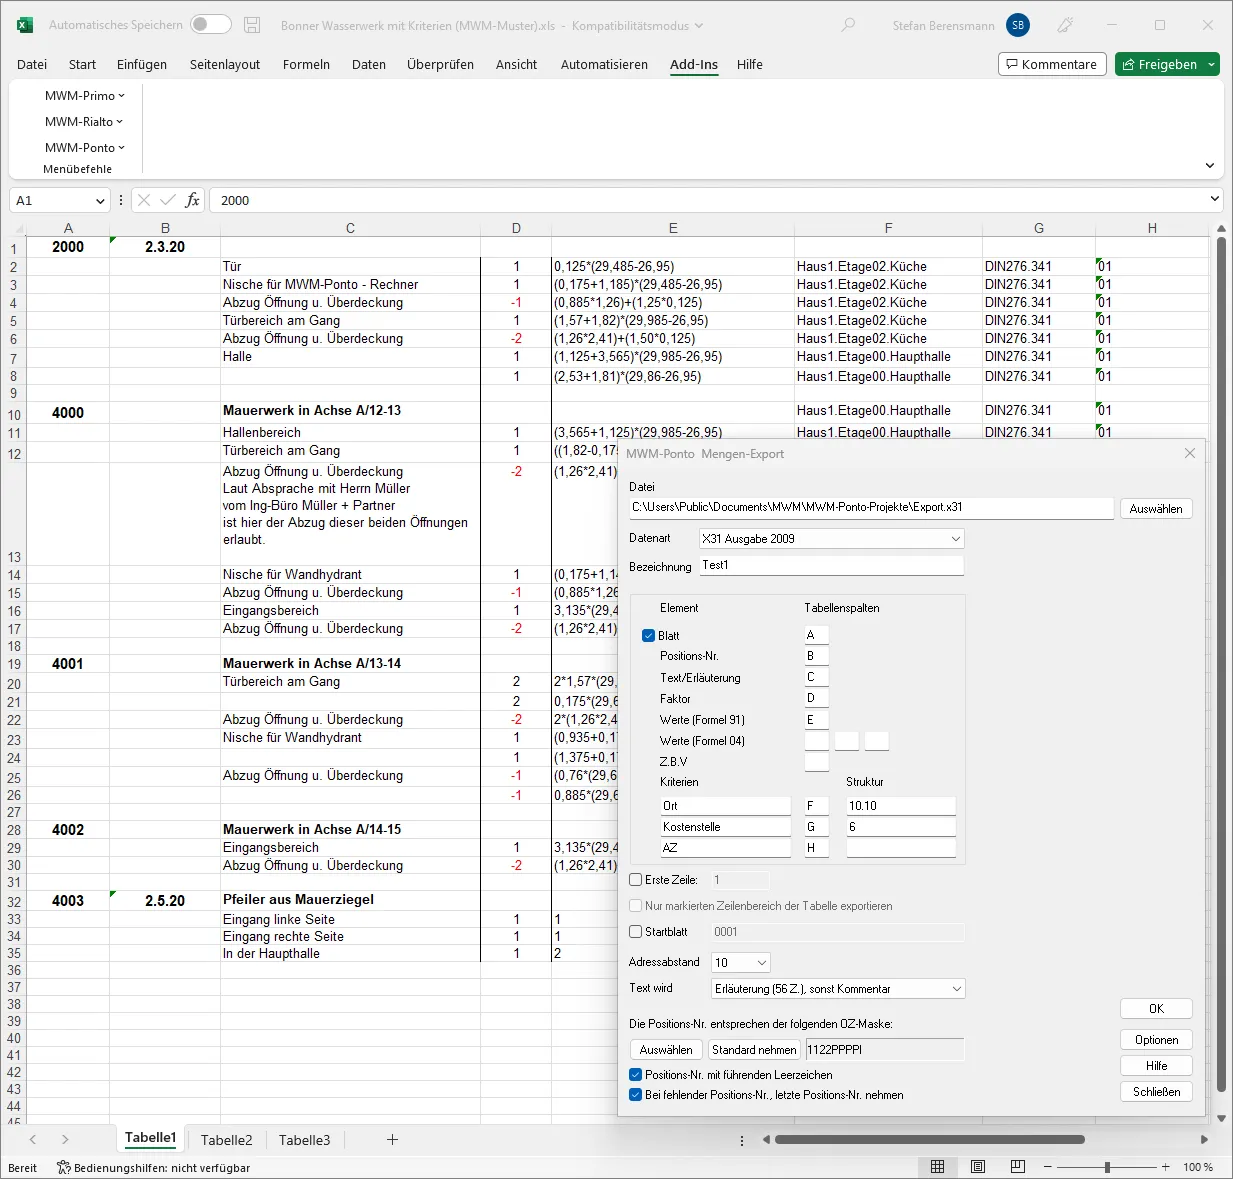Click the horizontal scrollbar thumb
The width and height of the screenshot is (1233, 1179).
click(930, 1139)
